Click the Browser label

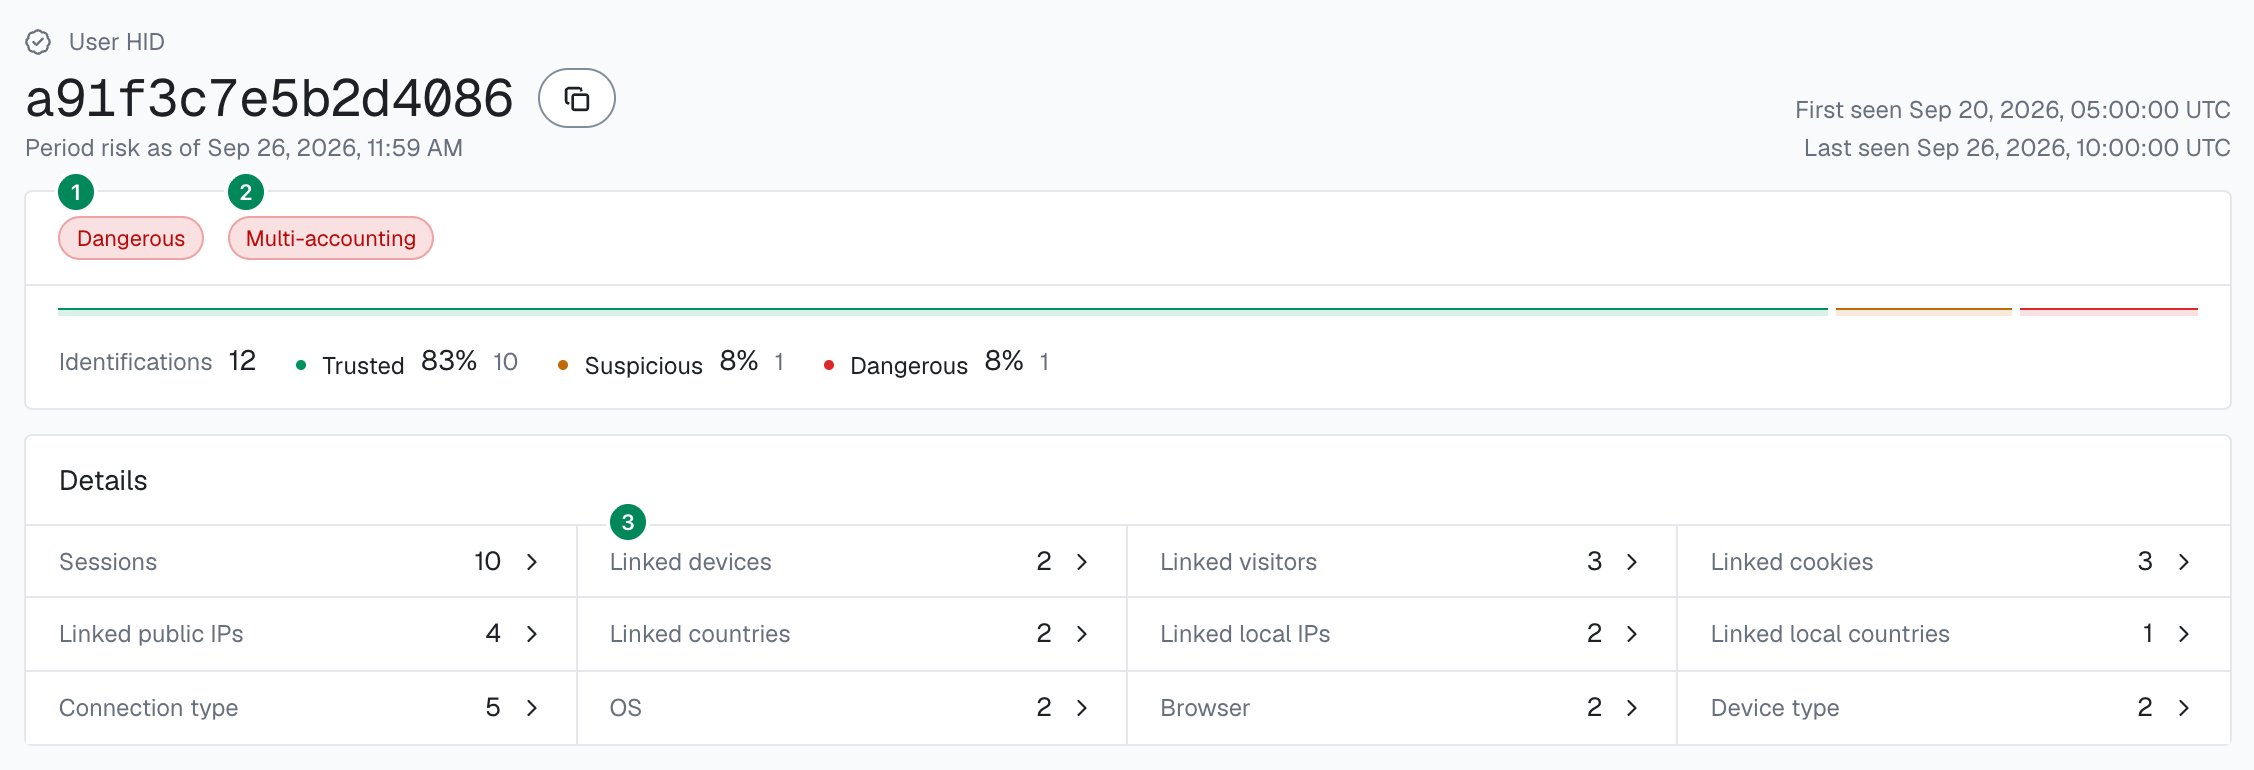pos(1205,708)
